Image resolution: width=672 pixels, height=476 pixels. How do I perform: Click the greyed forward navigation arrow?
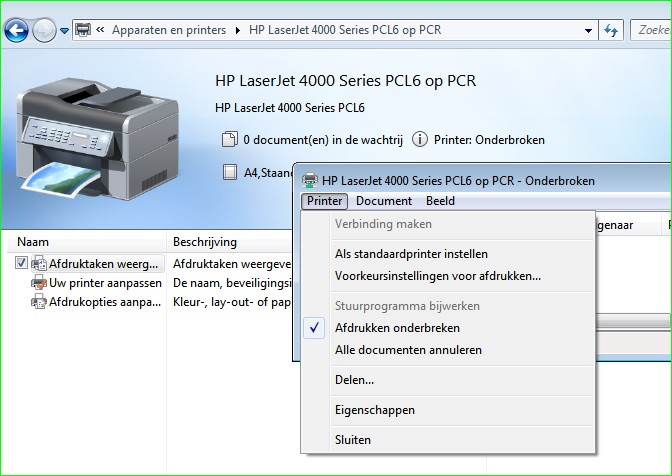click(x=44, y=30)
